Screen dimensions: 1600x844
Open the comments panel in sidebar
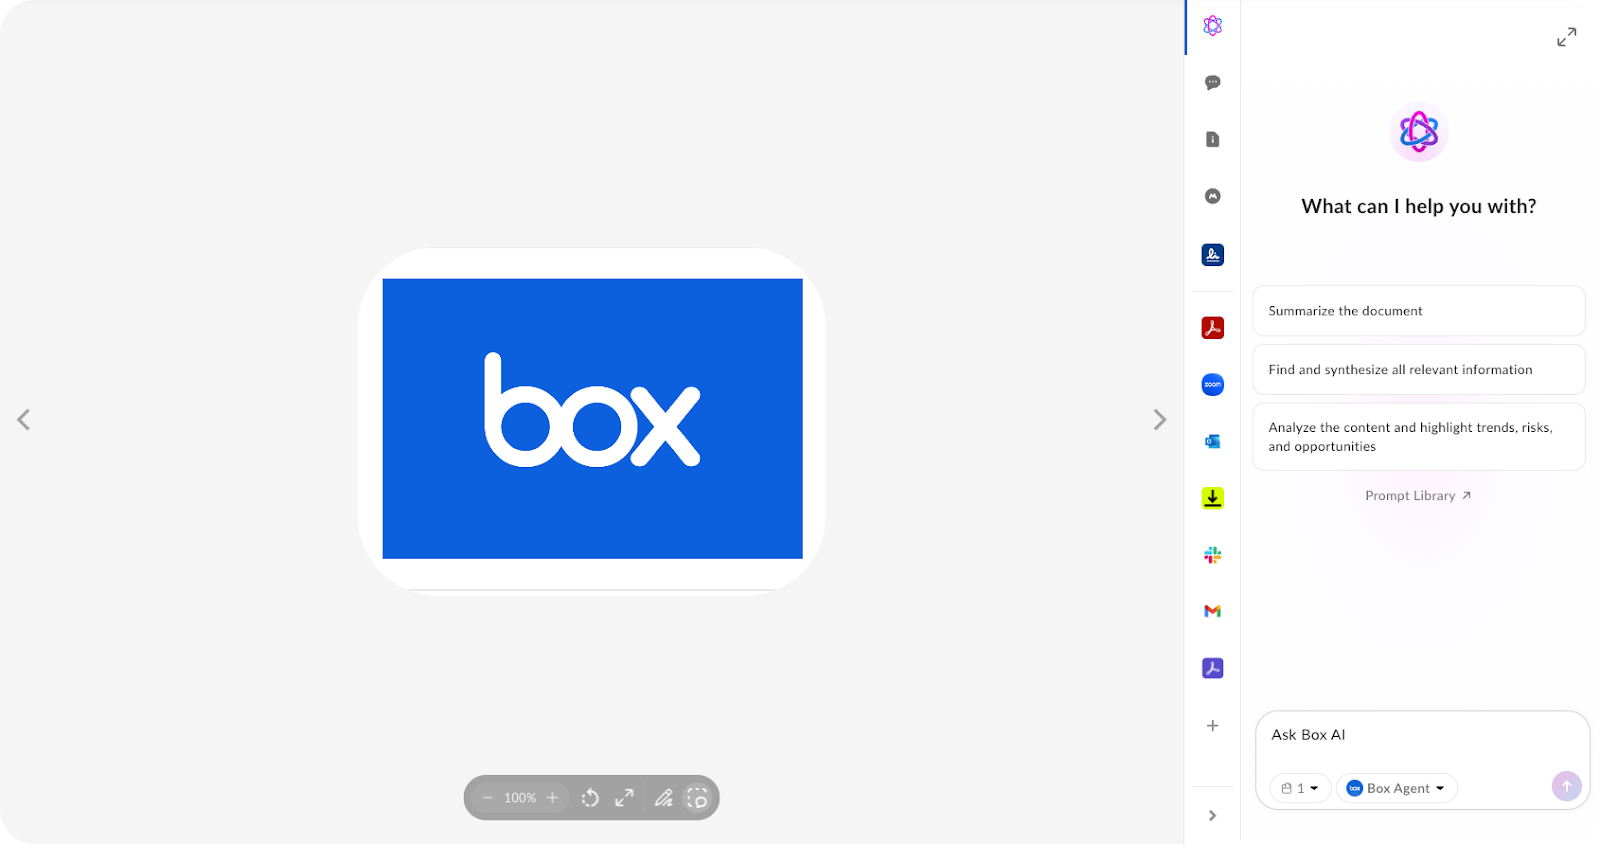pos(1212,83)
